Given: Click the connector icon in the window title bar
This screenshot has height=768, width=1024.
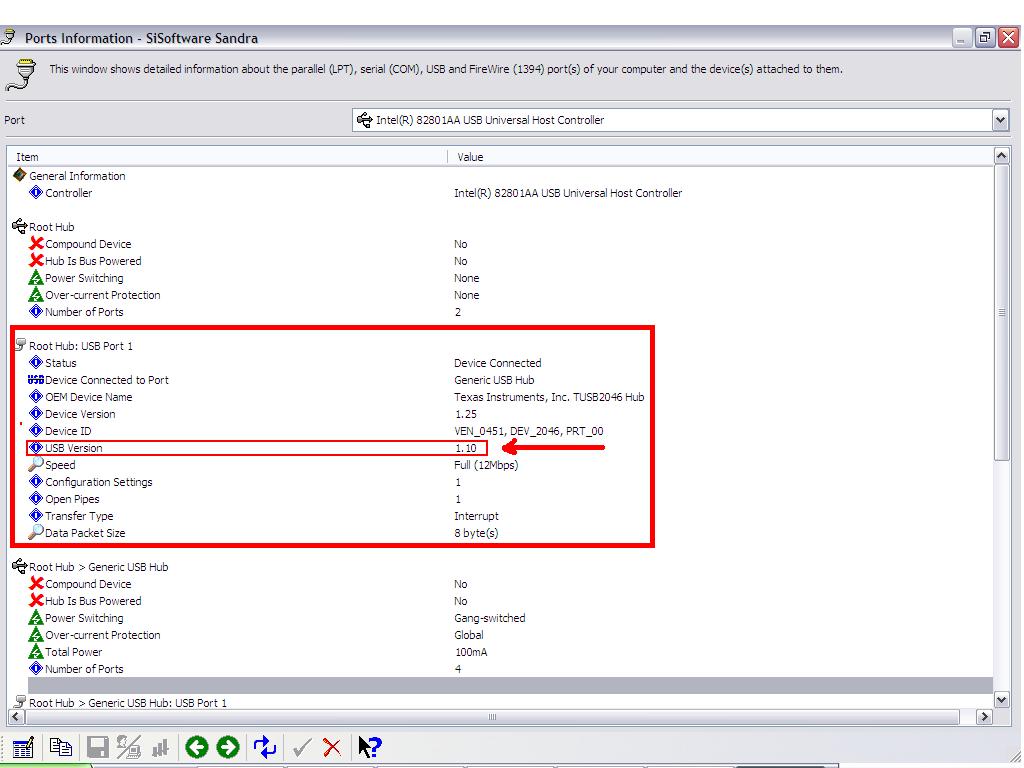Looking at the screenshot, I should [8, 37].
